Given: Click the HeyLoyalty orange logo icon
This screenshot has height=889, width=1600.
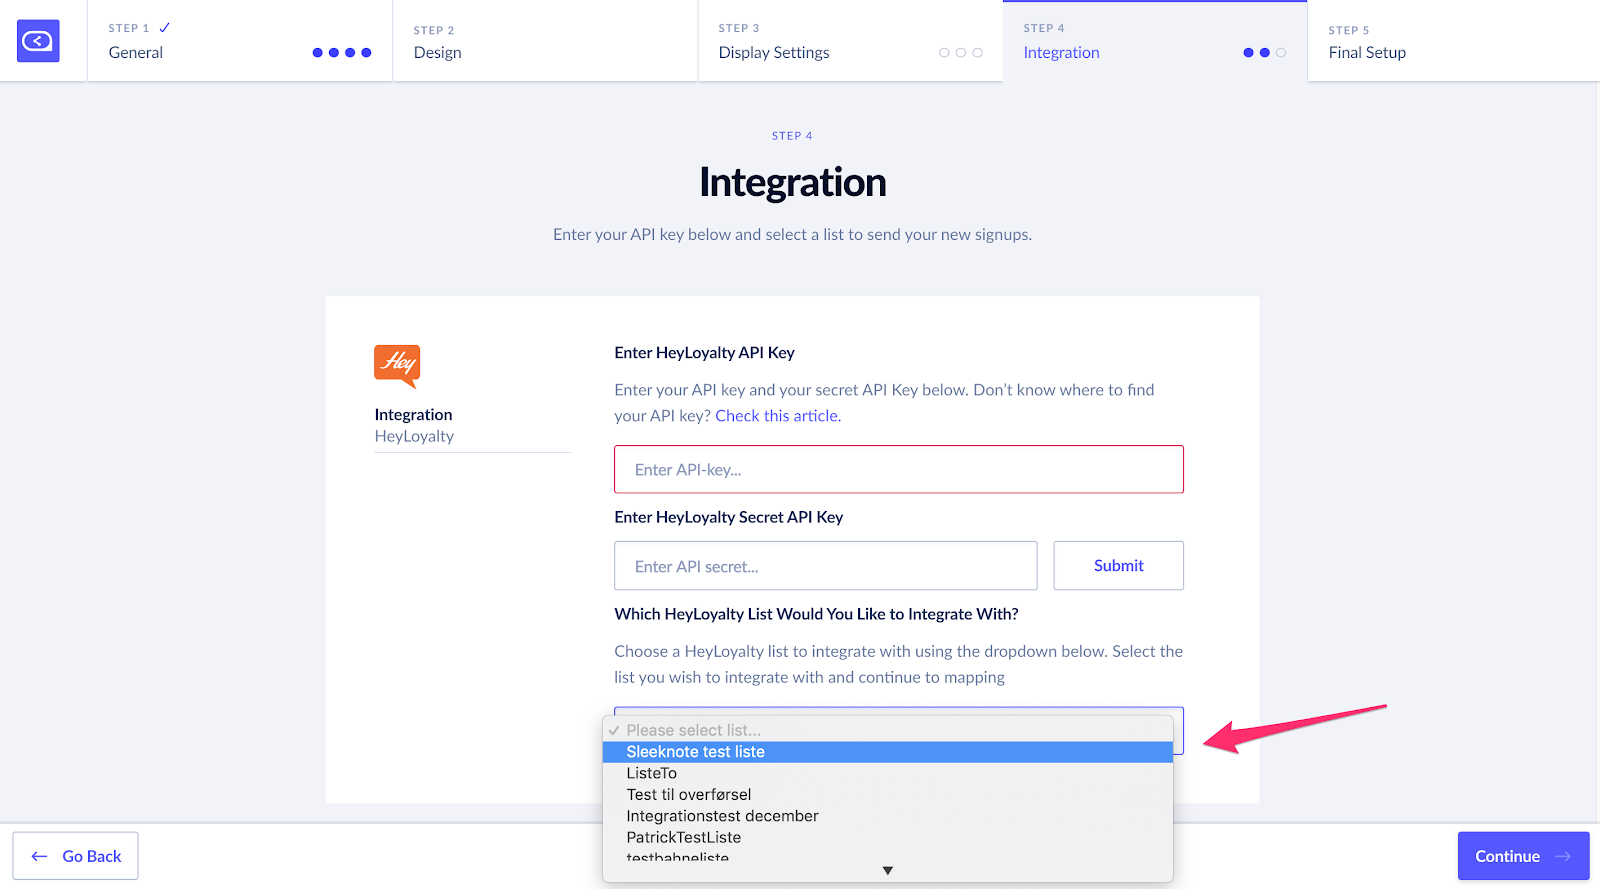Looking at the screenshot, I should click(x=397, y=366).
